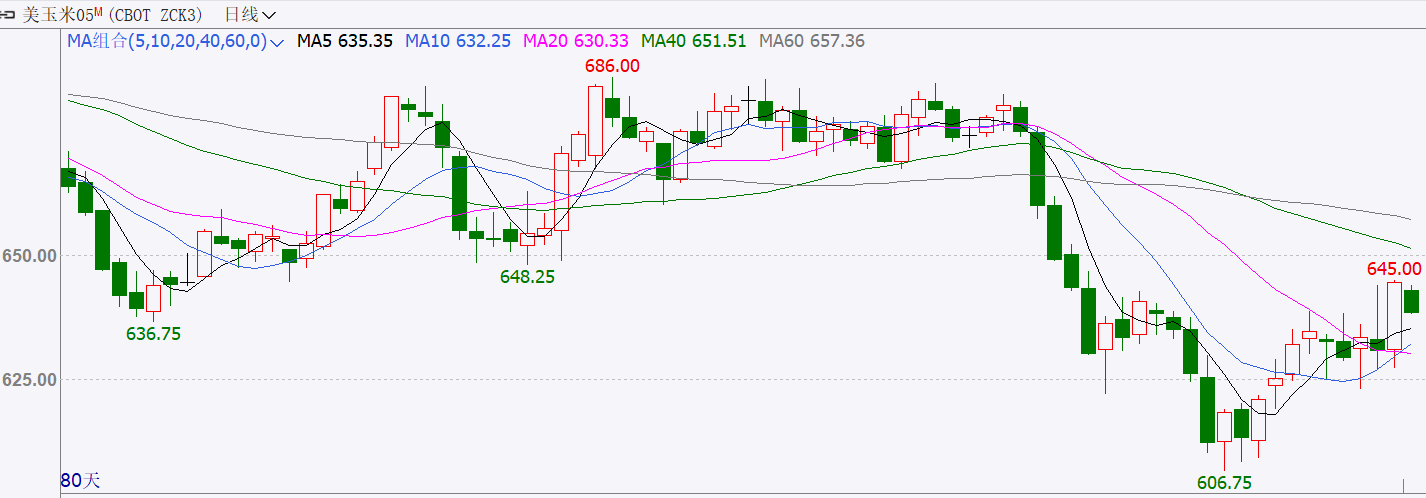Open the 日线 period dropdown
This screenshot has width=1426, height=498.
(250, 14)
